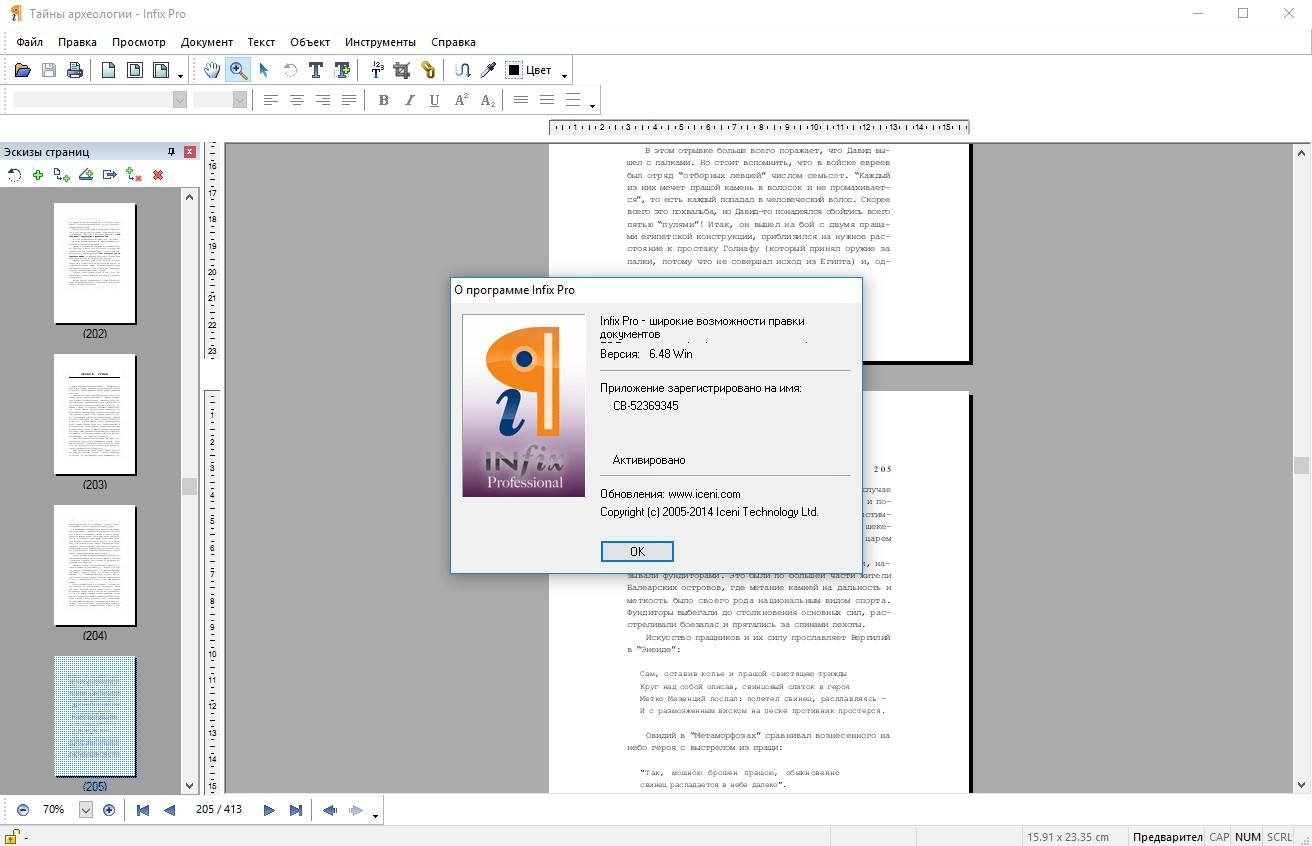Click the page number field 205 / 413
The width and height of the screenshot is (1312, 846).
pyautogui.click(x=219, y=810)
